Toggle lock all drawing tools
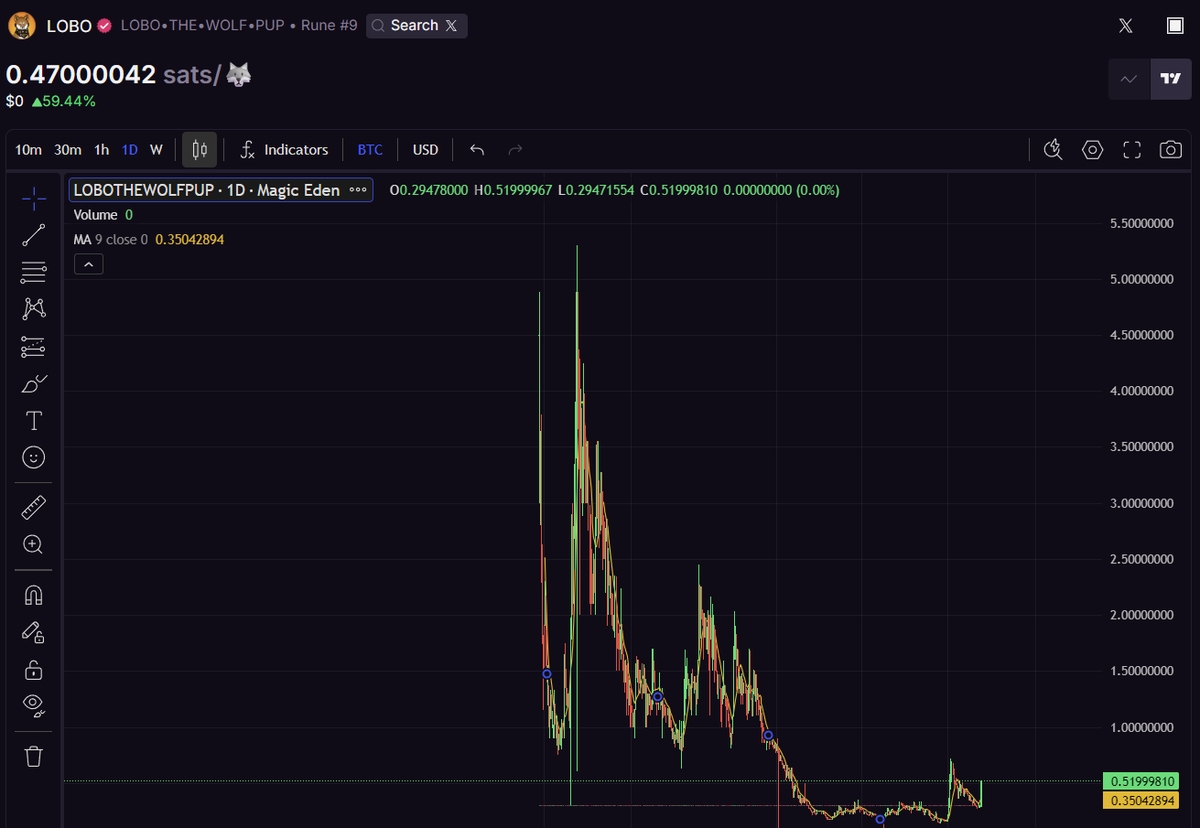This screenshot has width=1200, height=828. 34,669
